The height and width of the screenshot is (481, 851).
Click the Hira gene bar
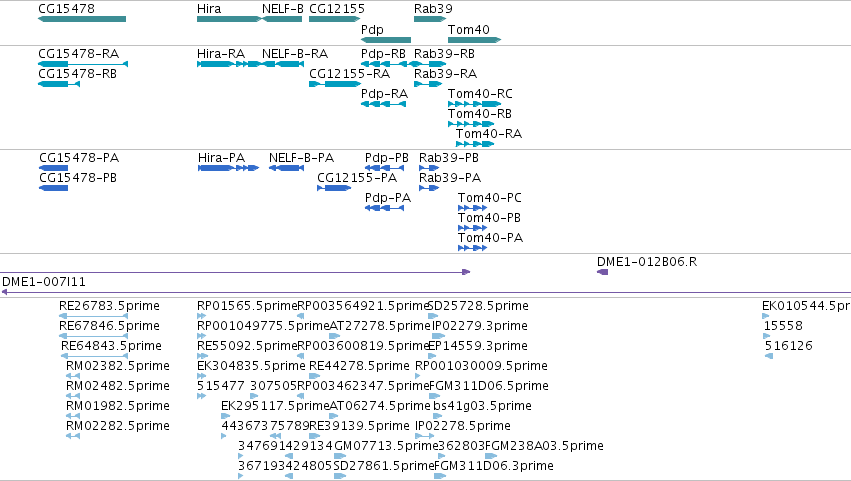pos(229,19)
